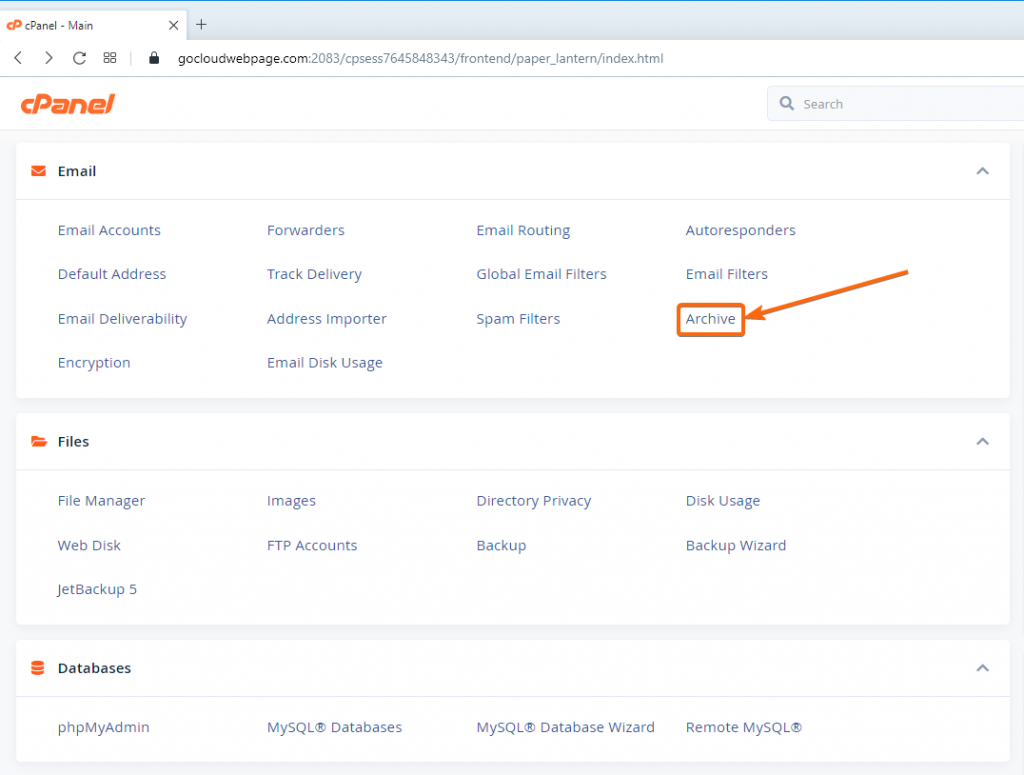
Task: Collapse the Files section
Action: [x=982, y=441]
